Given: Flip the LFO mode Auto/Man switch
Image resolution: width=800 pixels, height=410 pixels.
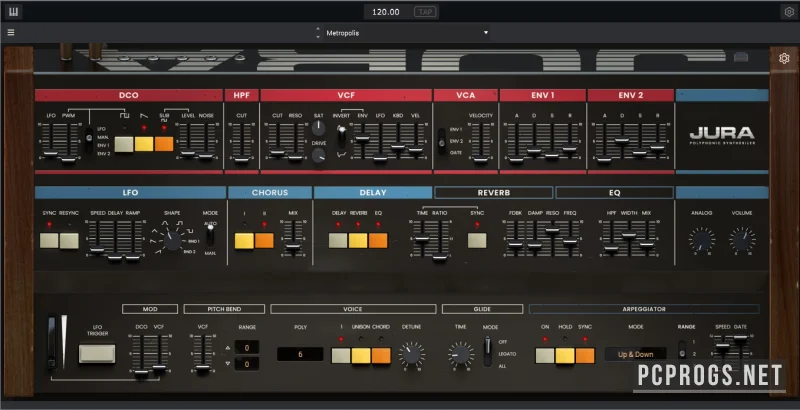Looking at the screenshot, I should click(210, 236).
